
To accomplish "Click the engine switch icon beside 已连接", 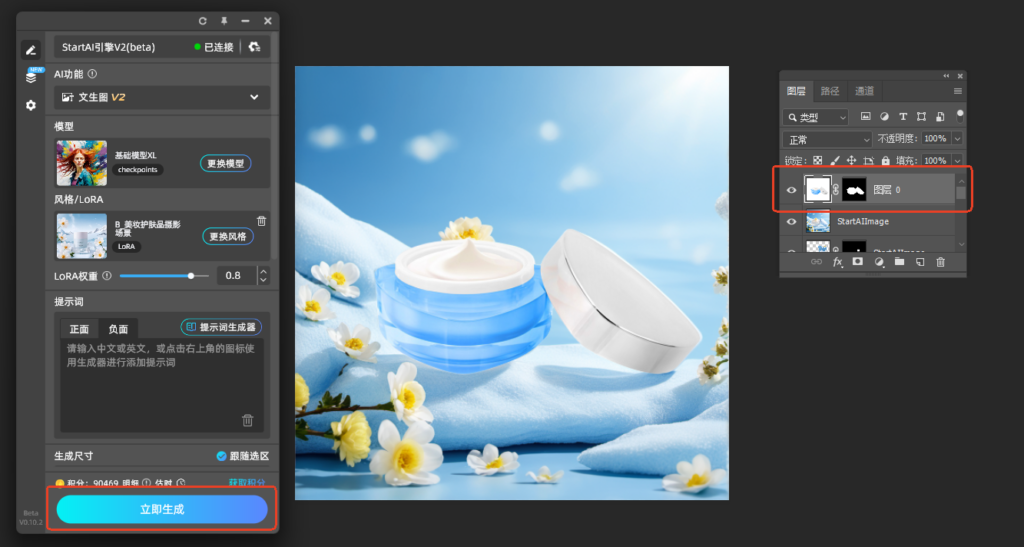I will pyautogui.click(x=254, y=47).
